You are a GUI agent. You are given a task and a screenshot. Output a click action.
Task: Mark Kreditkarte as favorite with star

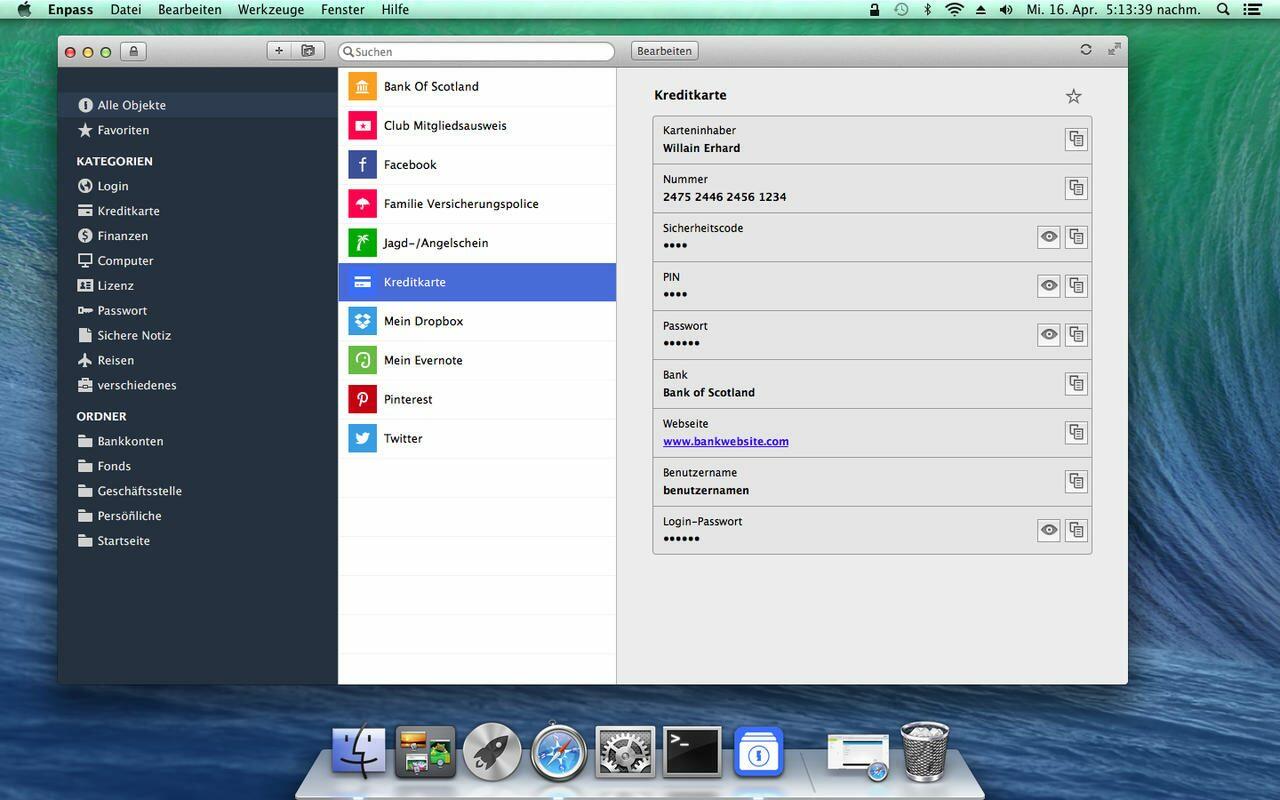tap(1074, 96)
